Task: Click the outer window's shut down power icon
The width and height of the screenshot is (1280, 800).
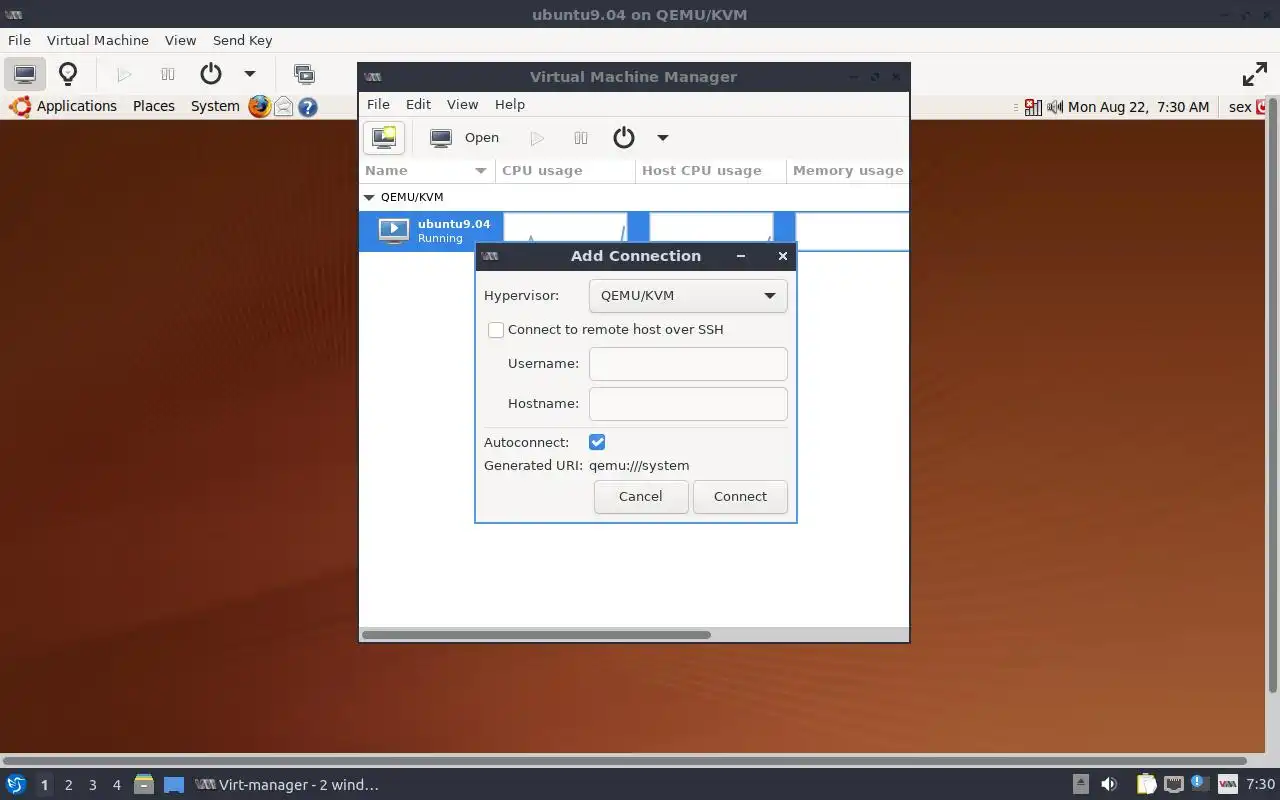Action: pyautogui.click(x=210, y=74)
